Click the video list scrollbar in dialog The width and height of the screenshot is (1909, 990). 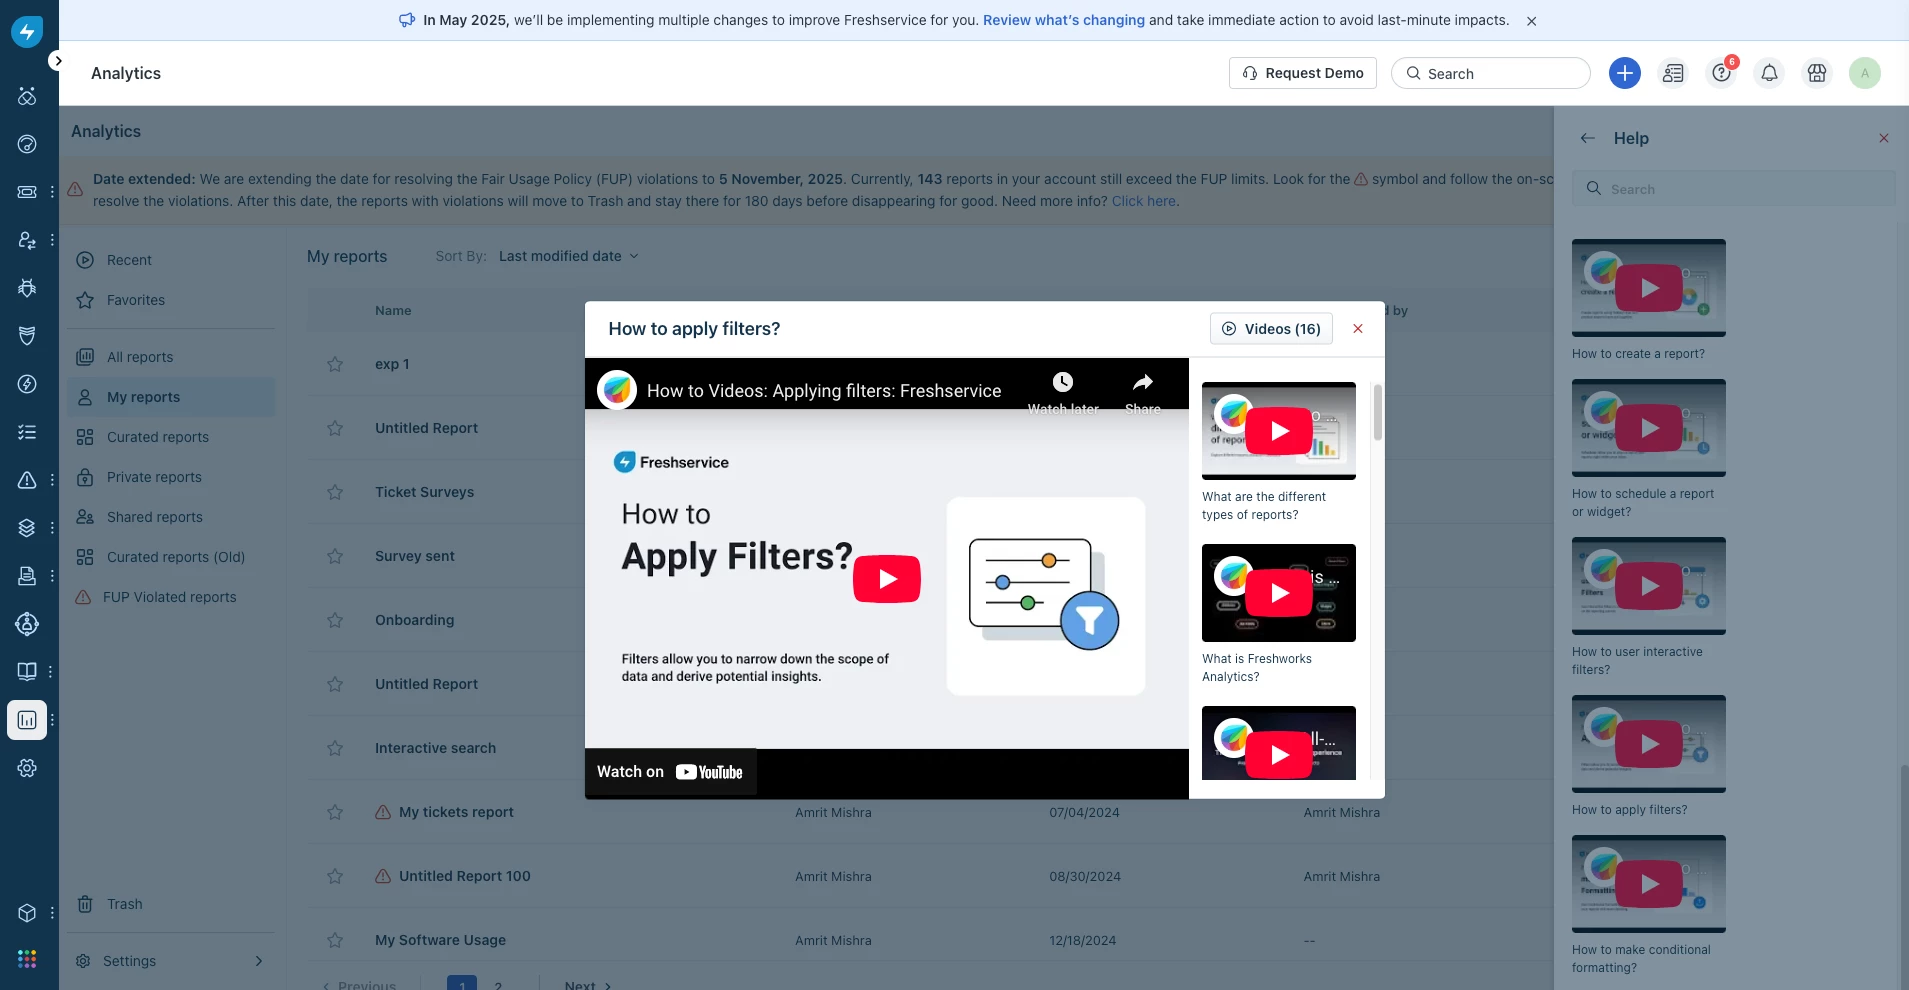click(x=1378, y=412)
